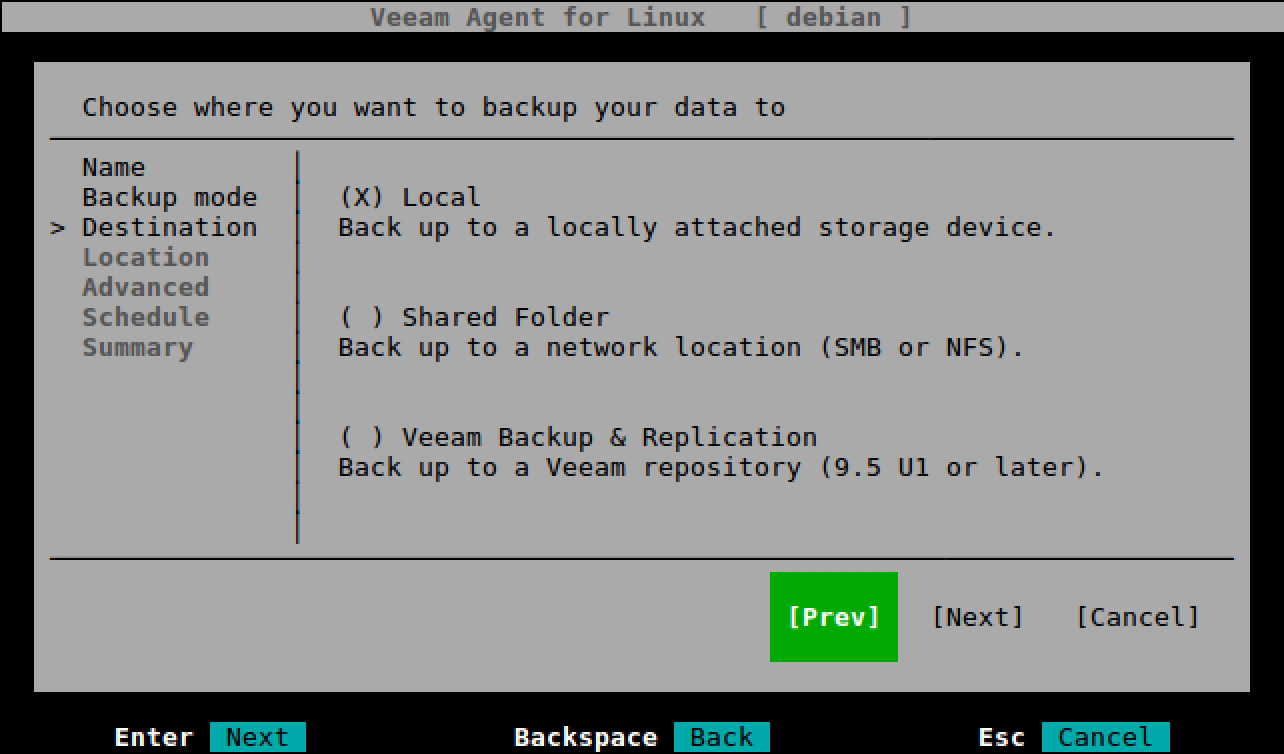Click the Next hint in bottom bar

[x=257, y=738]
